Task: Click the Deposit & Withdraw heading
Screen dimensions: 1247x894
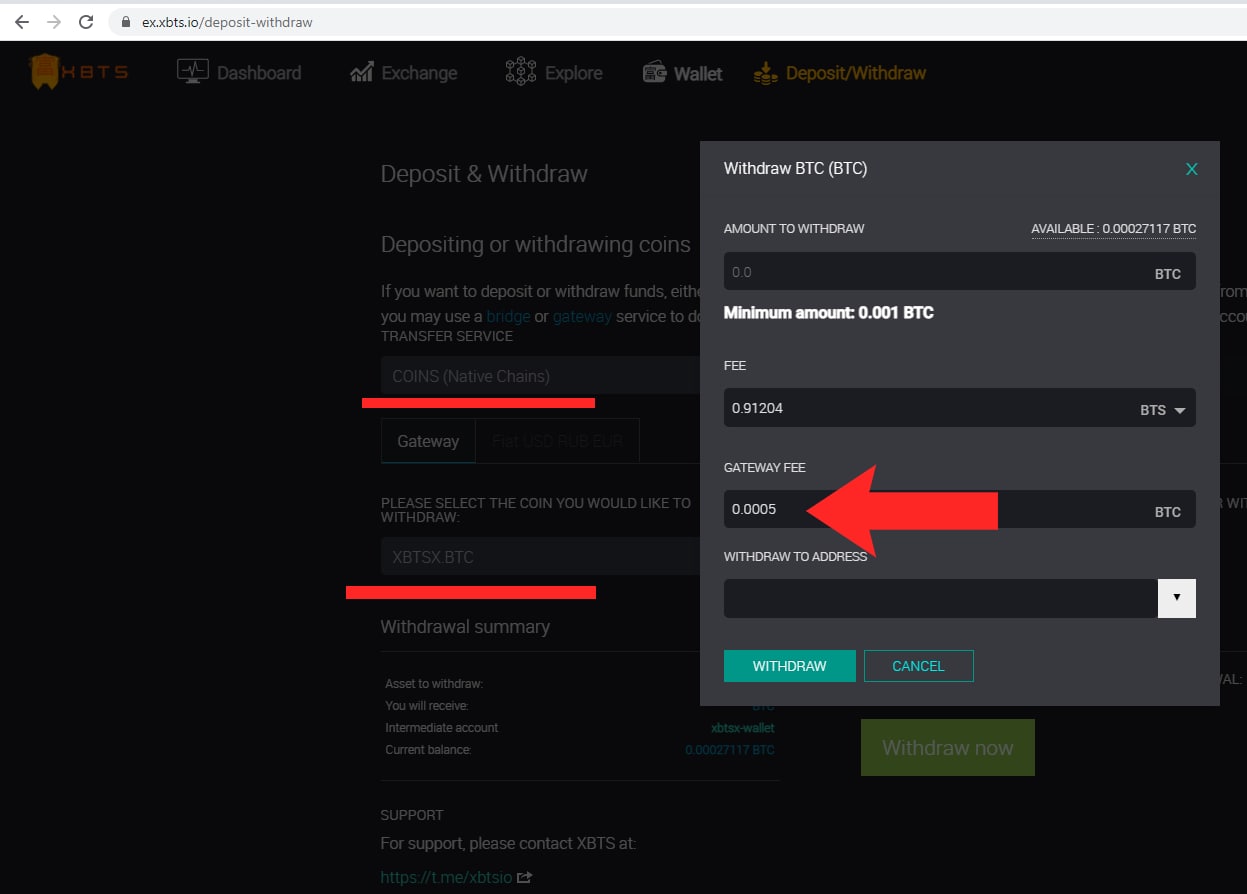Action: tap(484, 174)
